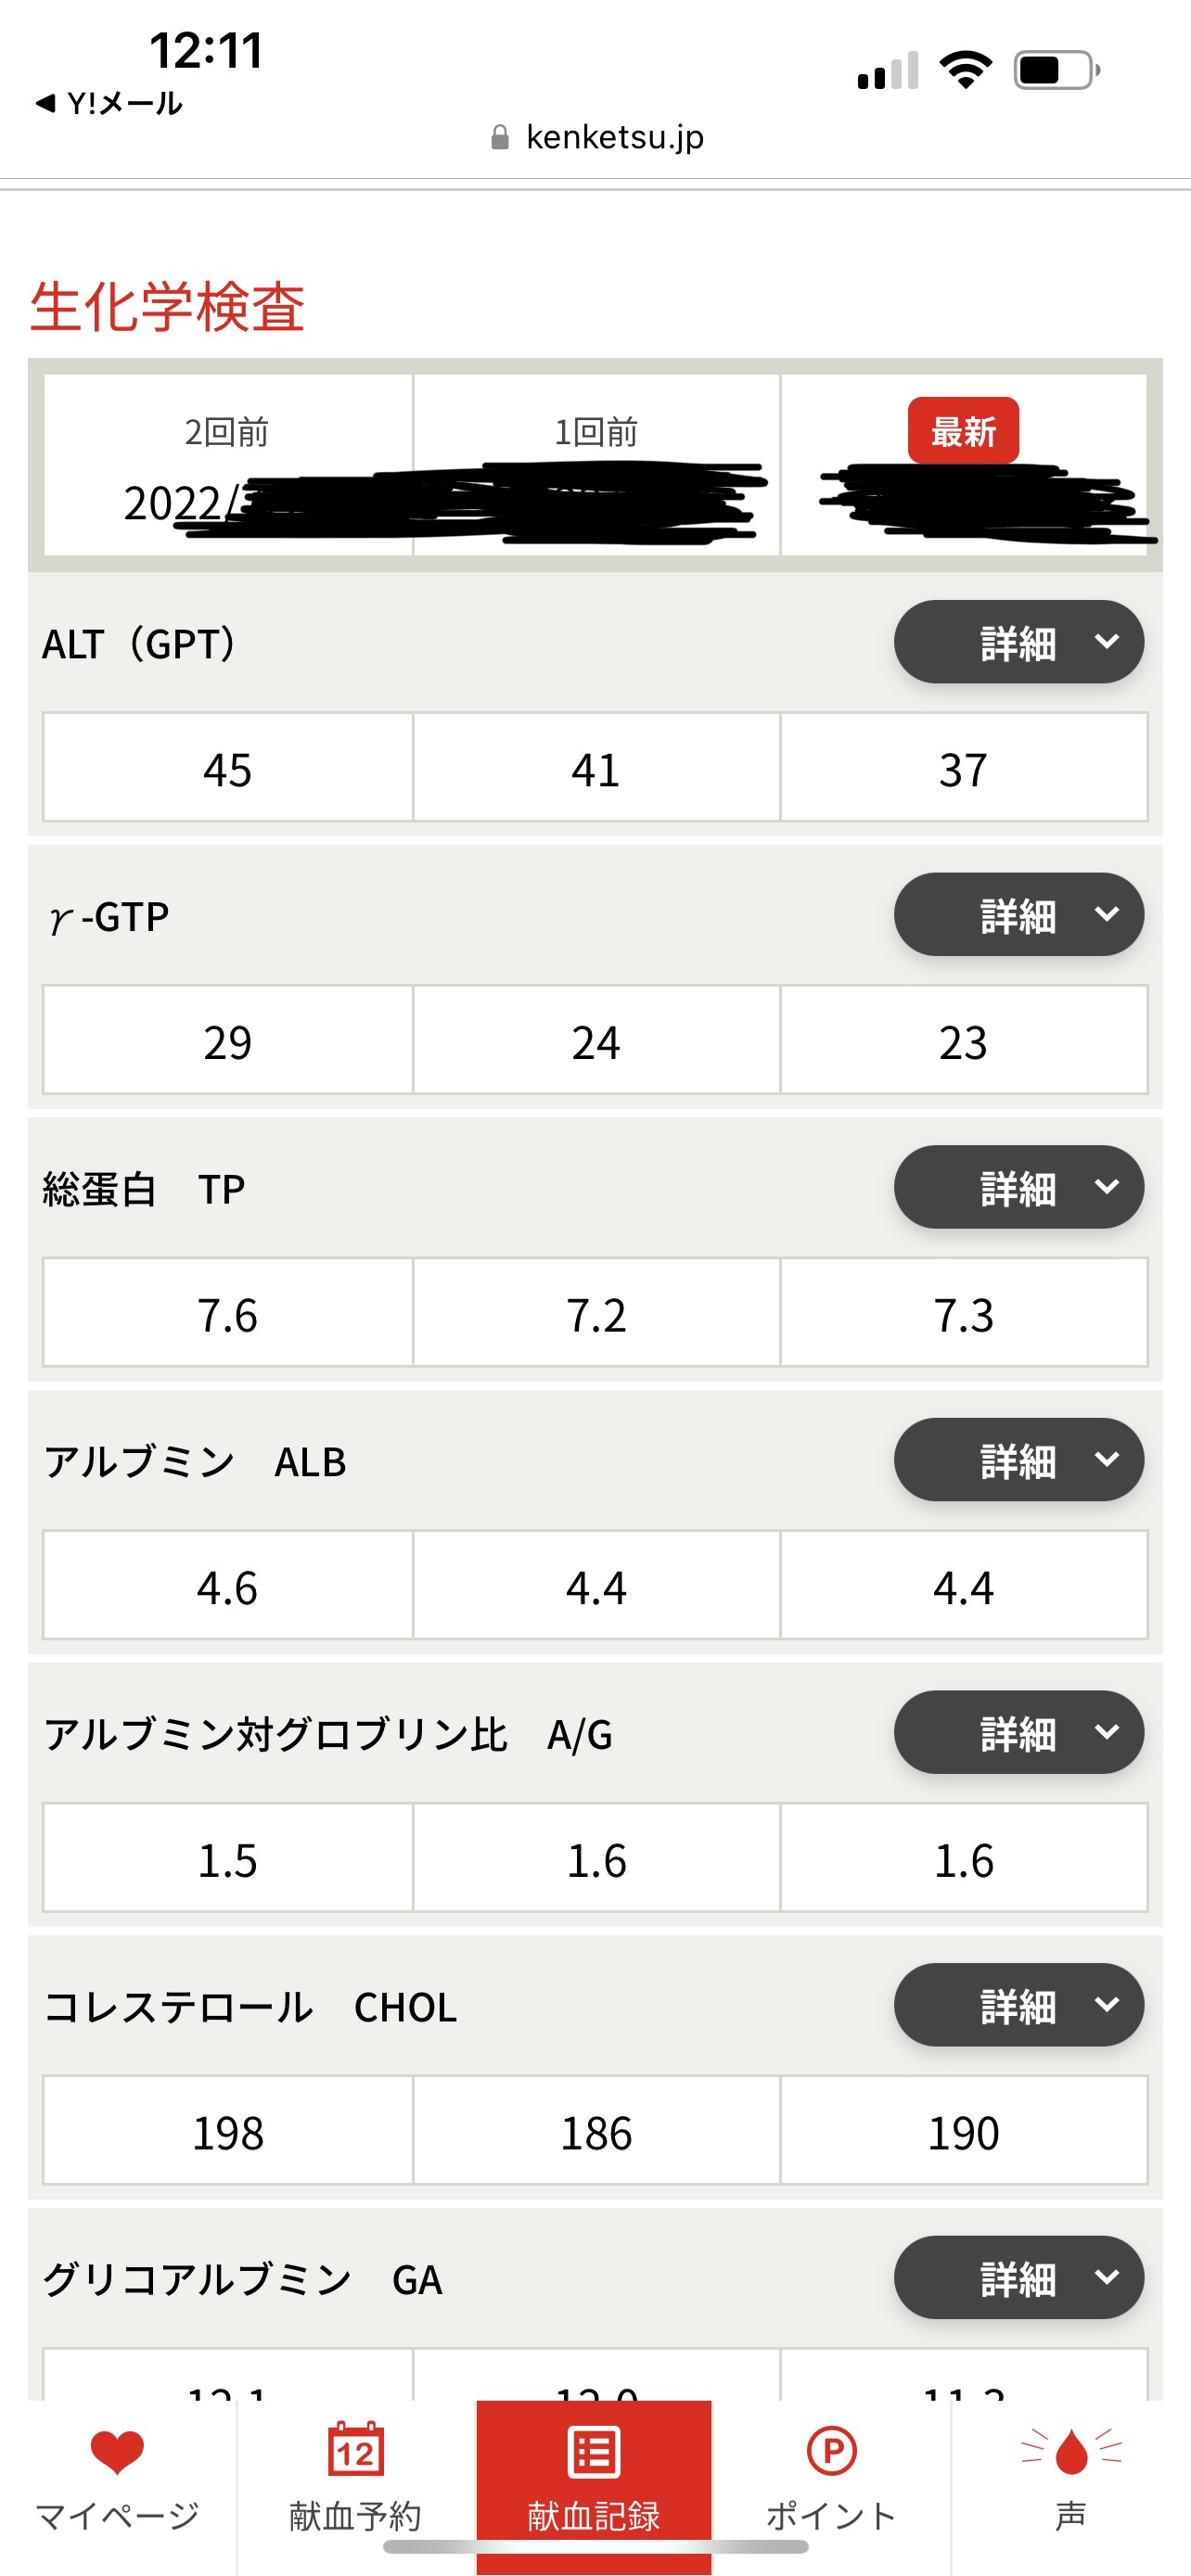Show 詳細 for 総蛋白 TP
Image resolution: width=1191 pixels, height=2576 pixels.
1018,1187
